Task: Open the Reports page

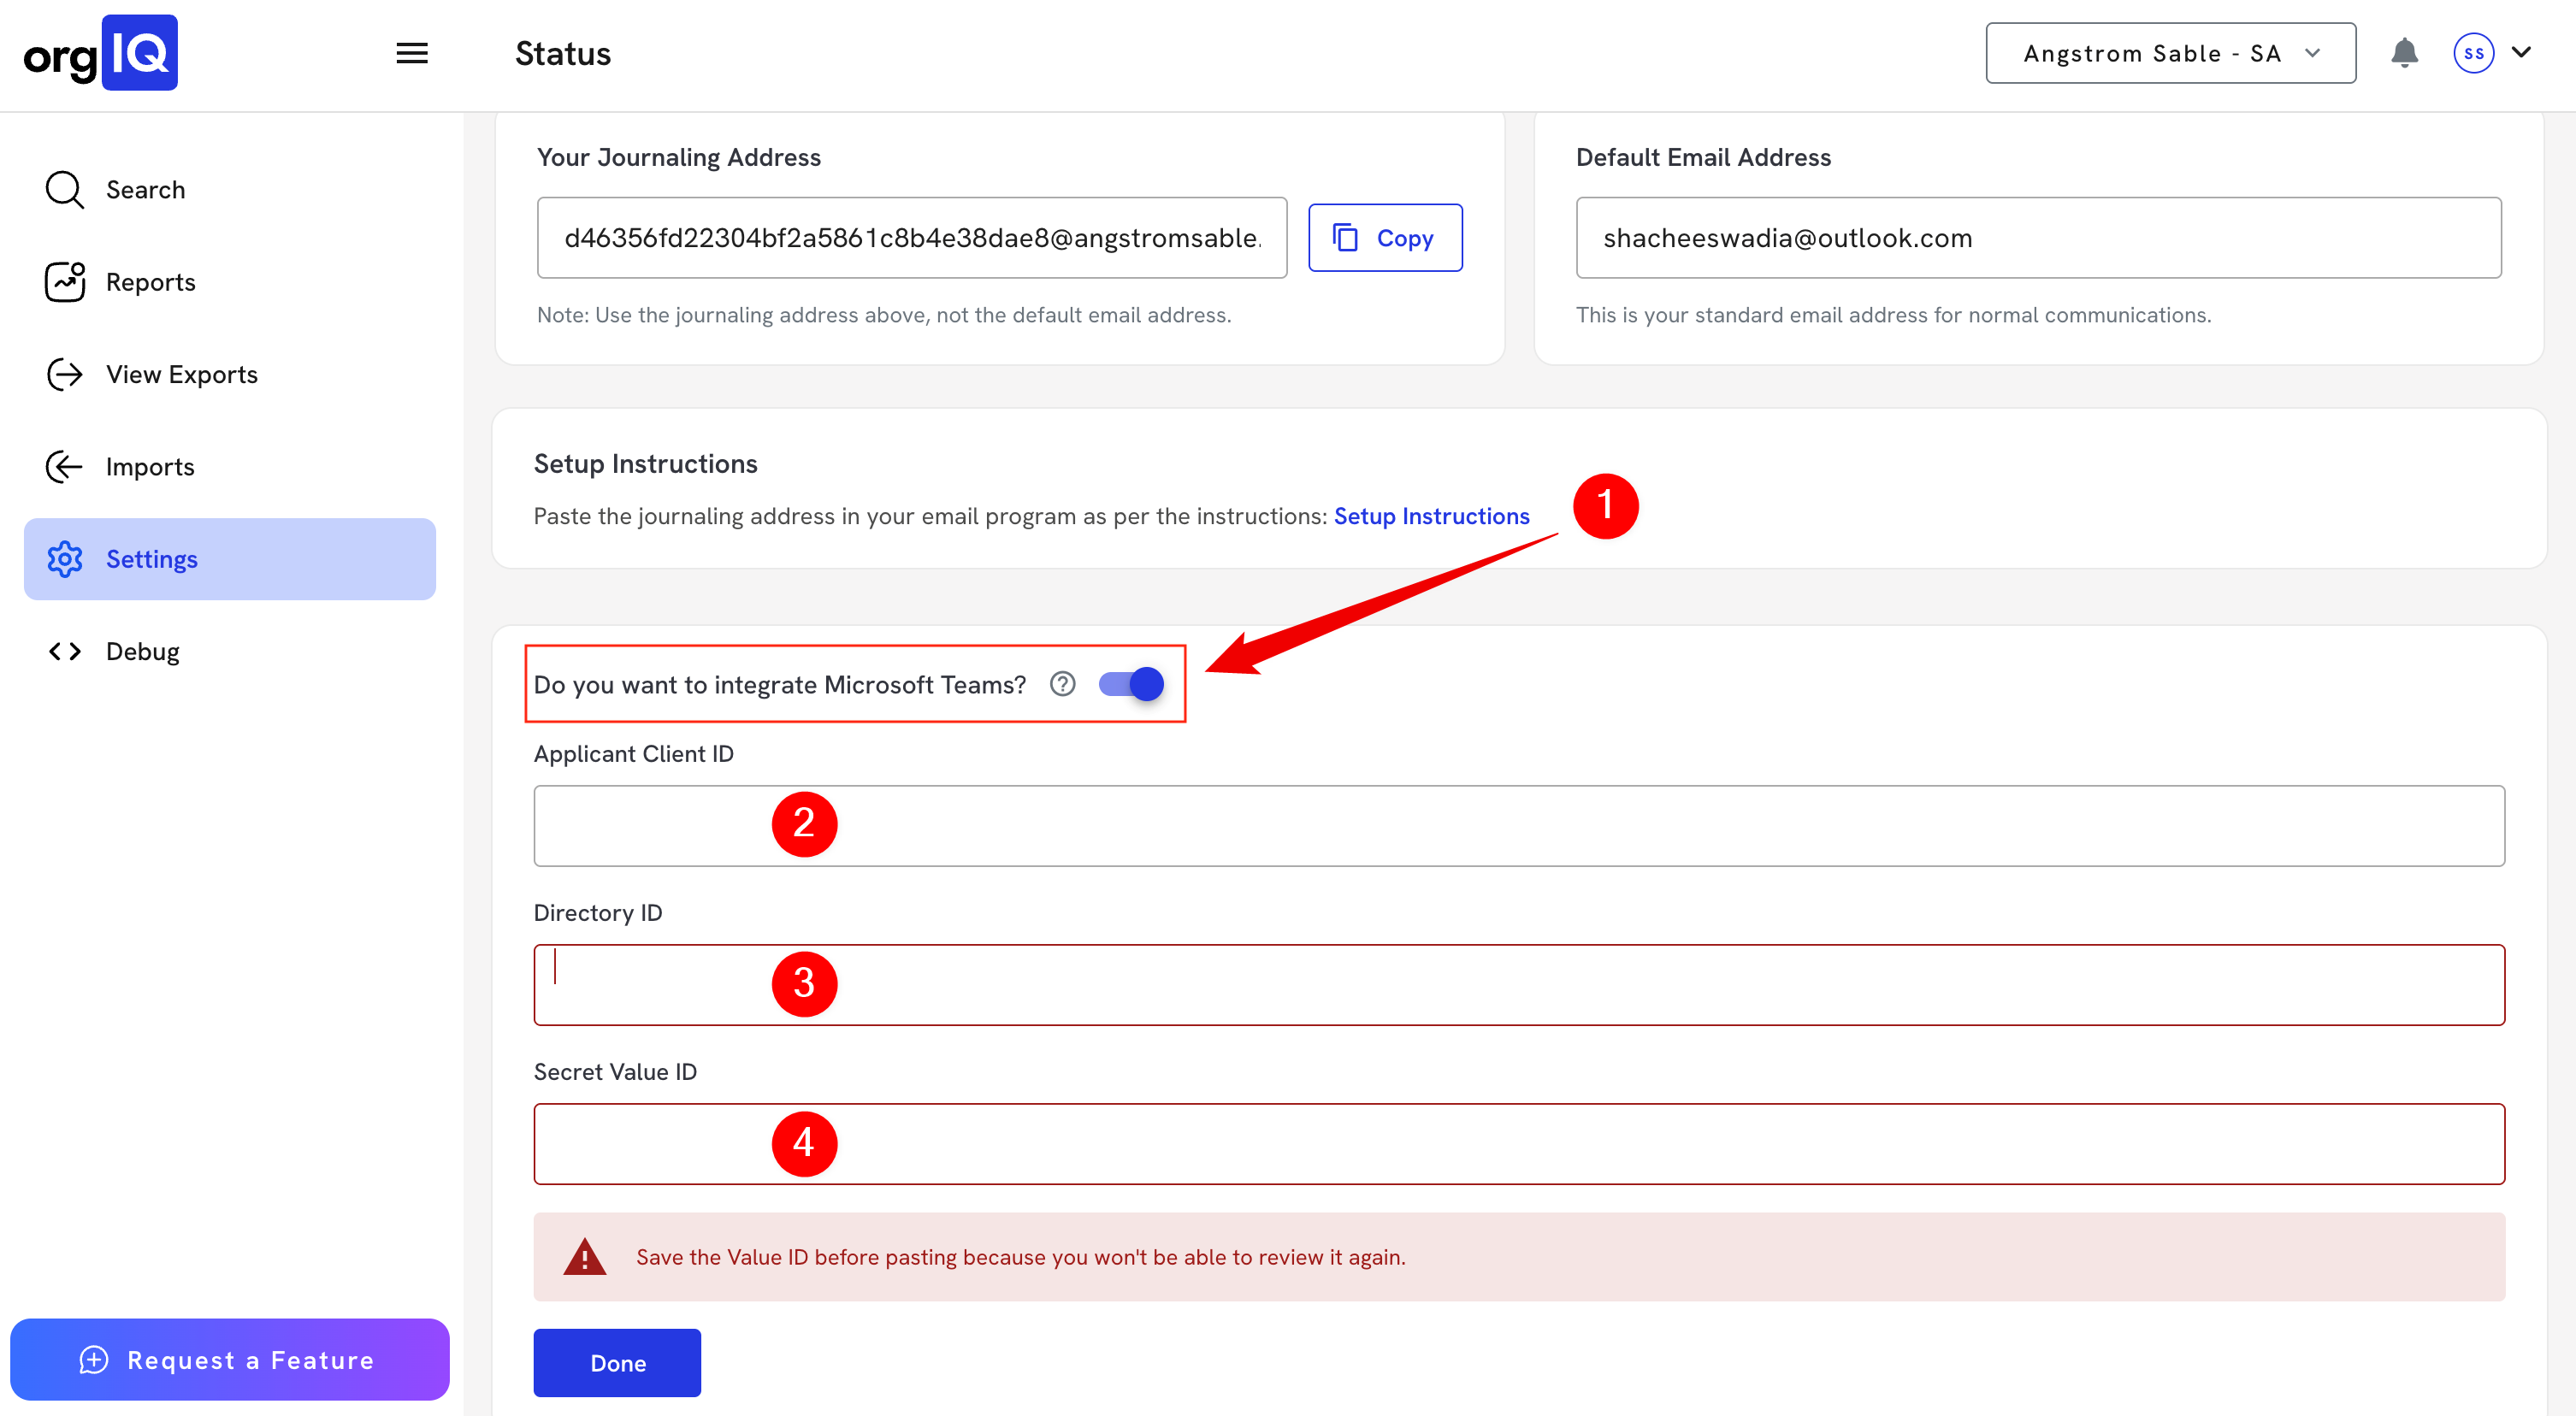Action: pos(230,282)
